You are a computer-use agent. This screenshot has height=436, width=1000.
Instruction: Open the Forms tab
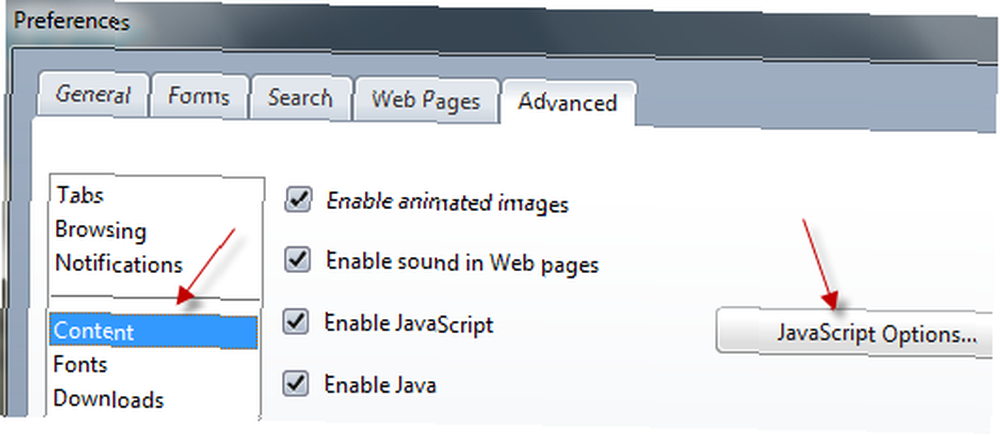click(199, 97)
